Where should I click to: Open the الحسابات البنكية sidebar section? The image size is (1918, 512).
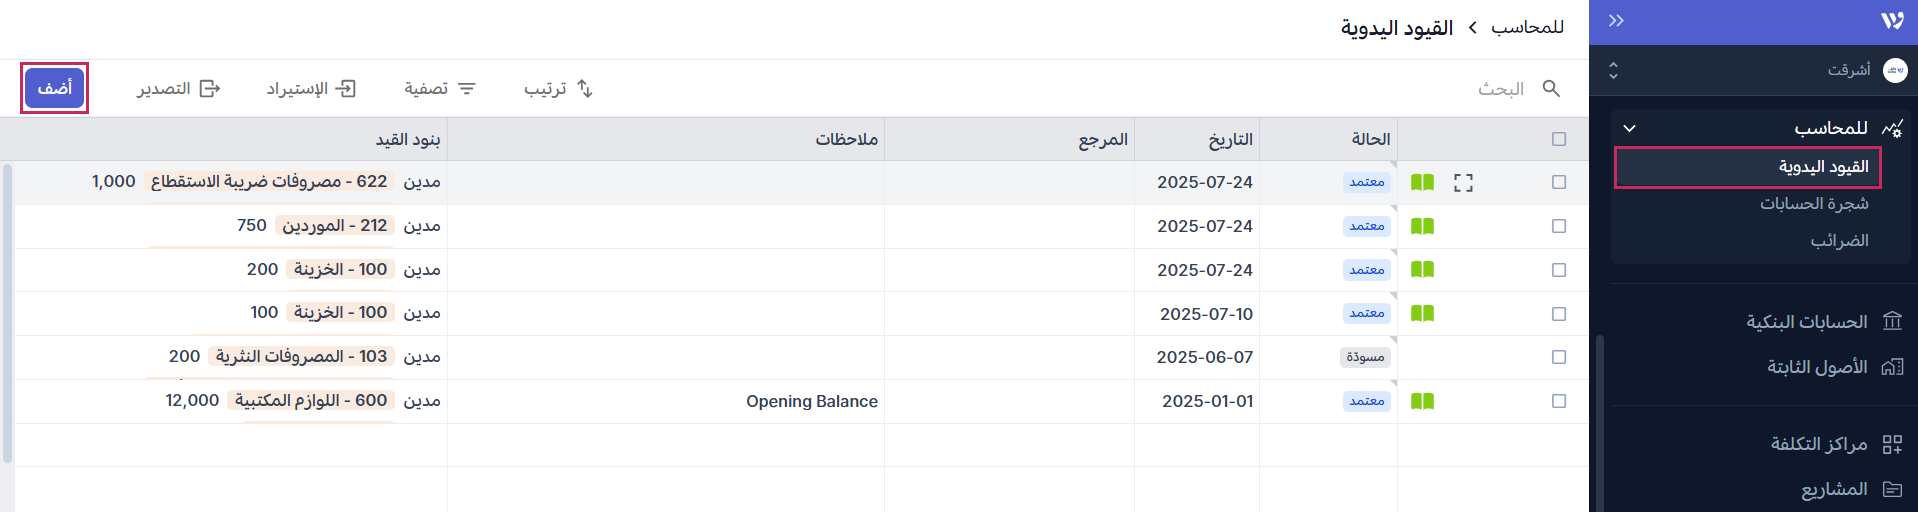point(1806,321)
